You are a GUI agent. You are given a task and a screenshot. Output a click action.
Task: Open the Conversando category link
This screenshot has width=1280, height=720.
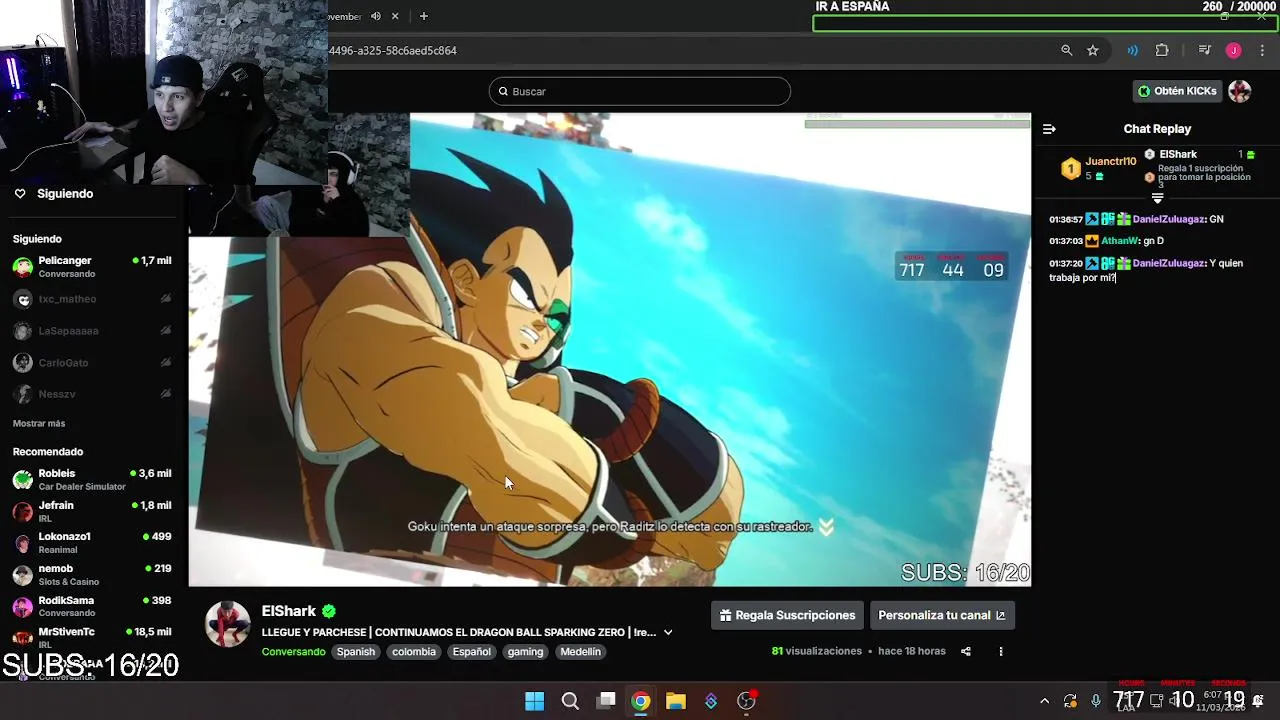294,652
